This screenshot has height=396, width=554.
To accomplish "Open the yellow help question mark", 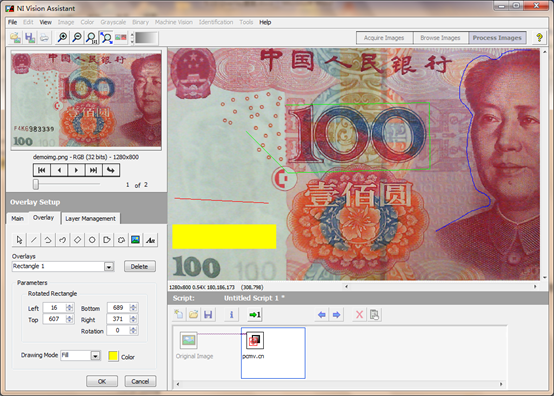I will tap(539, 37).
